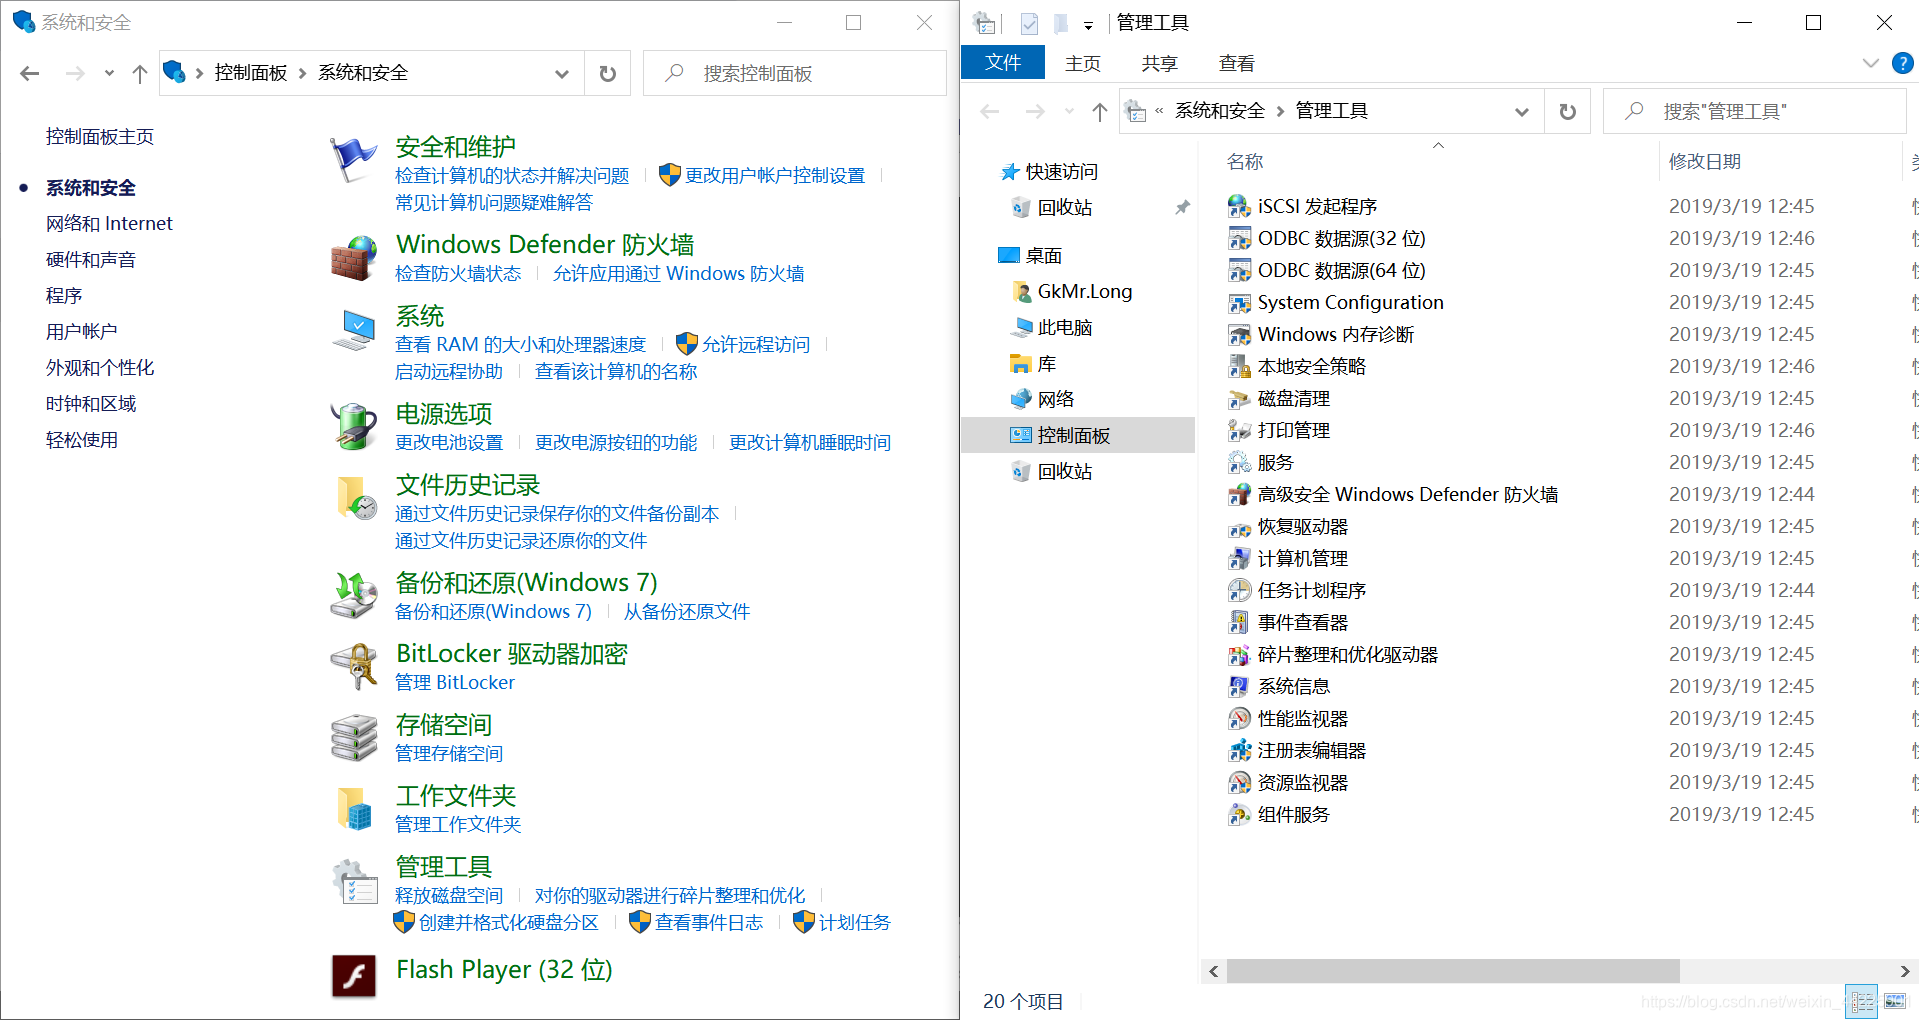Image resolution: width=1920 pixels, height=1020 pixels.
Task: Open the Flash Player icon
Action: [353, 976]
